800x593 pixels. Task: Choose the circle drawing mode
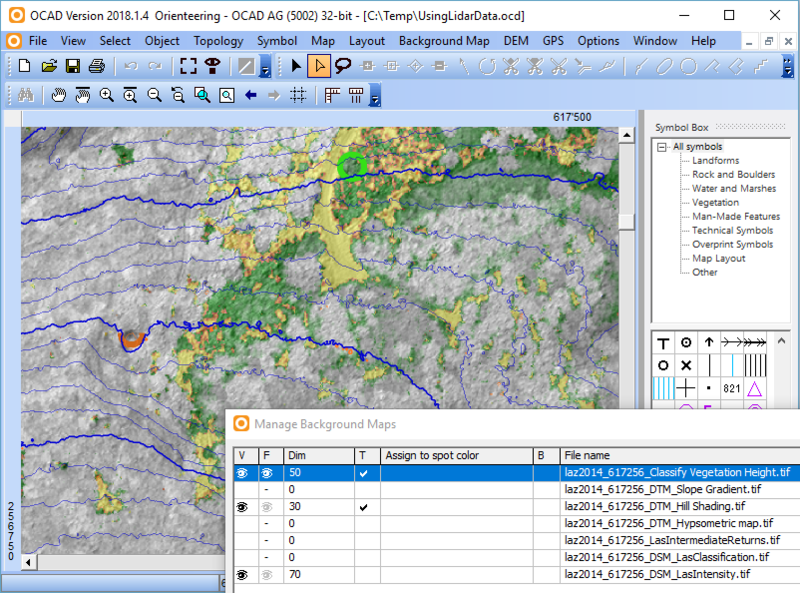pos(688,66)
